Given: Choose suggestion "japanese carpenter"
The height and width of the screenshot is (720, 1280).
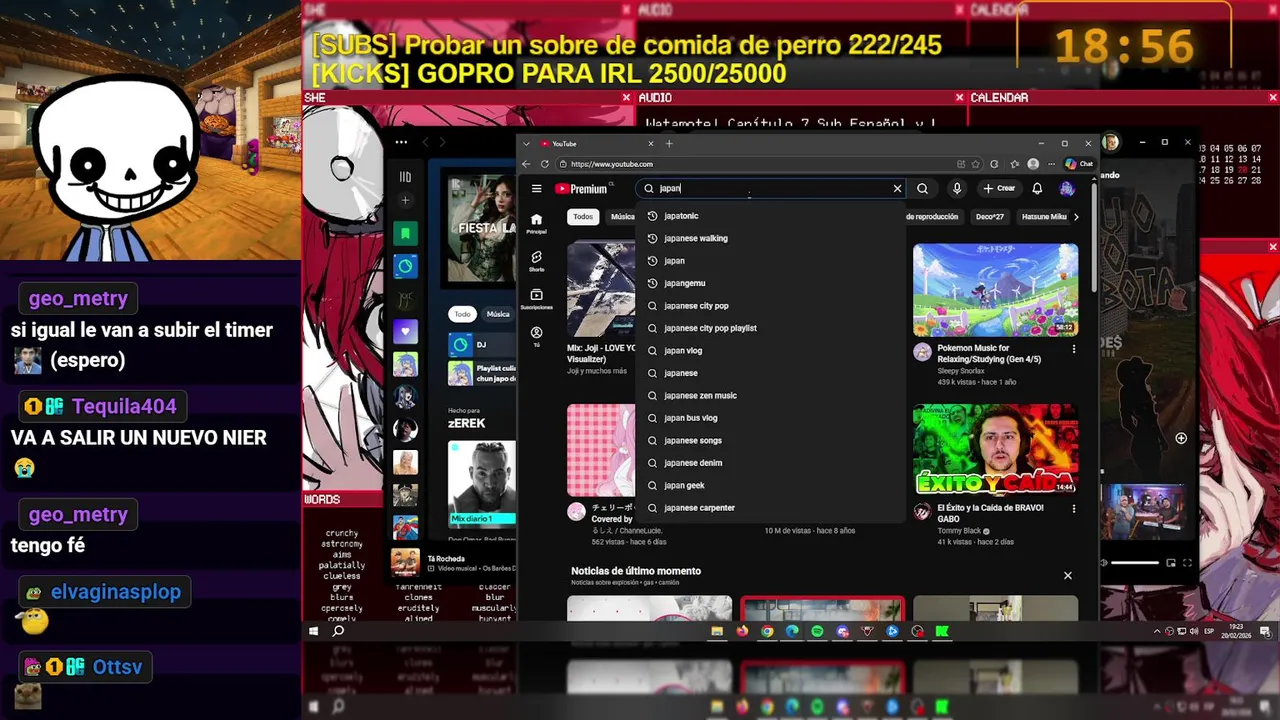Looking at the screenshot, I should pyautogui.click(x=768, y=507).
